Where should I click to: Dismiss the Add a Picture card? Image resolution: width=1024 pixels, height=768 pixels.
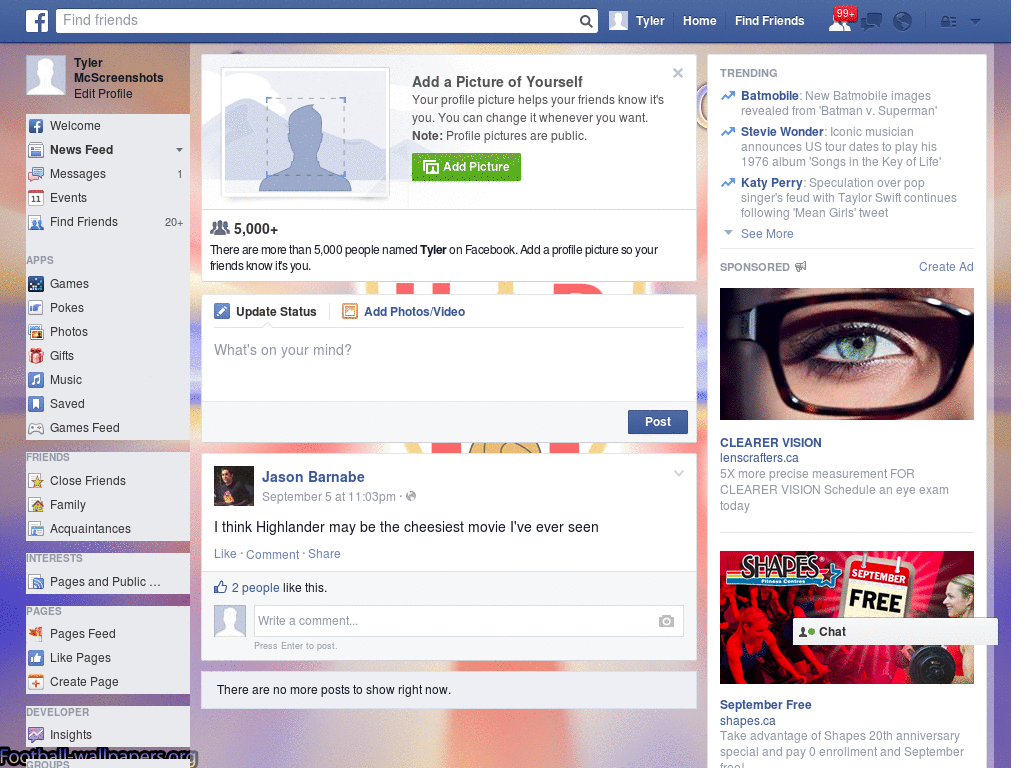click(678, 73)
